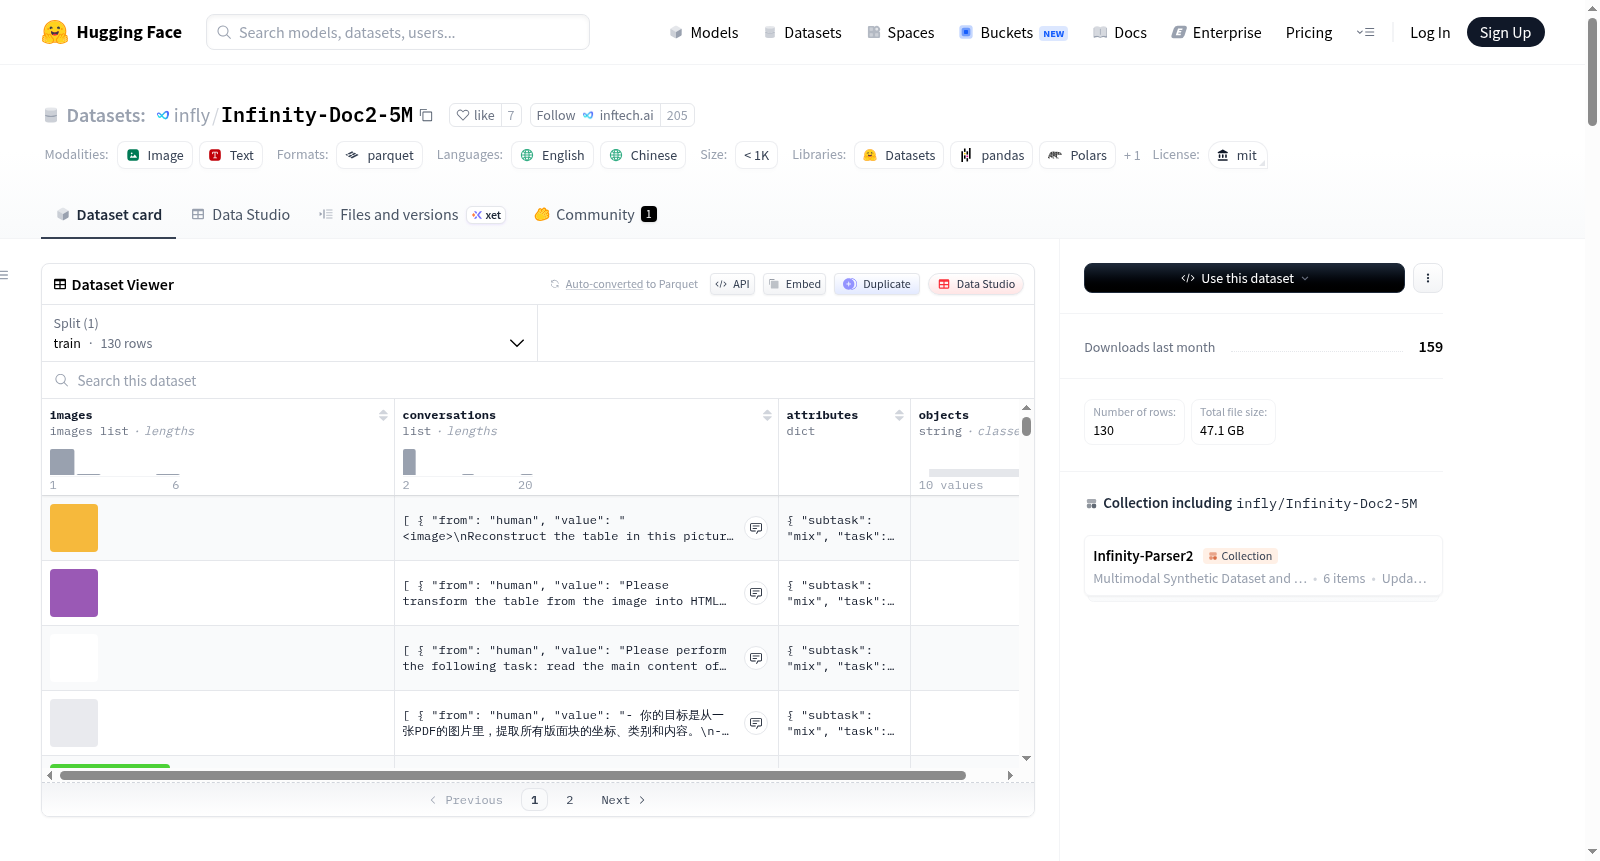Select the parquet format tag

(x=380, y=155)
